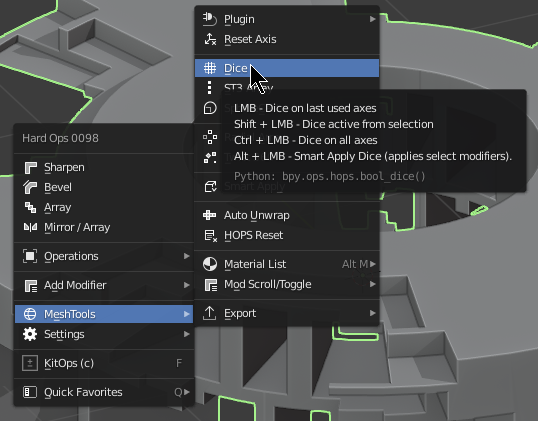Open the Settings menu entry

click(104, 334)
